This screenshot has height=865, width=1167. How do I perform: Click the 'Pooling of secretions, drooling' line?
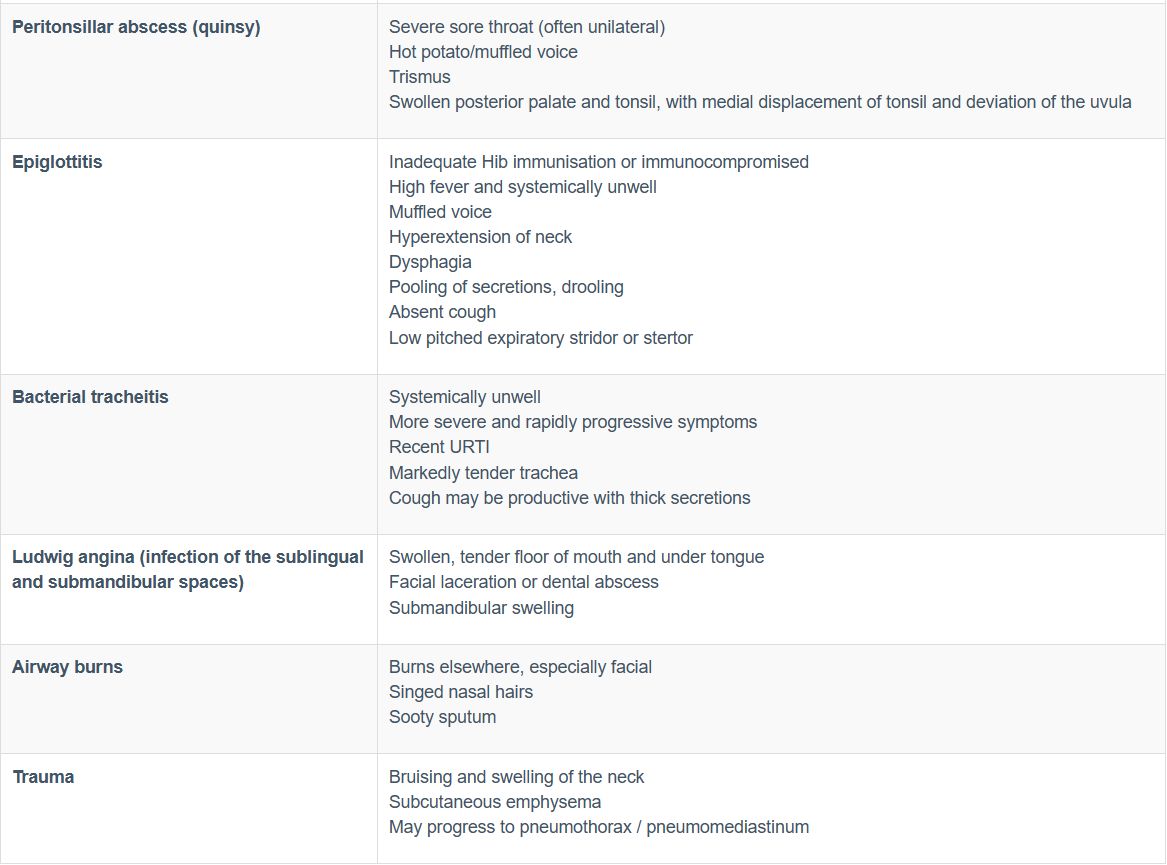click(x=506, y=287)
